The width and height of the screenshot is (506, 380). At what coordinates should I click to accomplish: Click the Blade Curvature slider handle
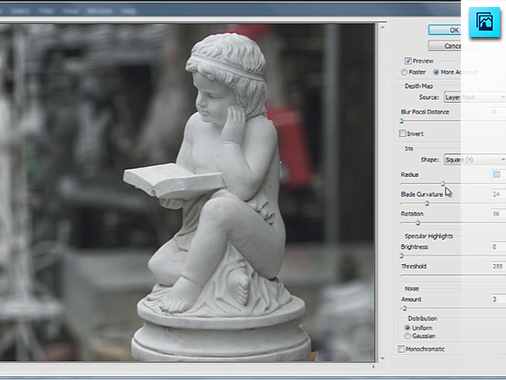(427, 203)
